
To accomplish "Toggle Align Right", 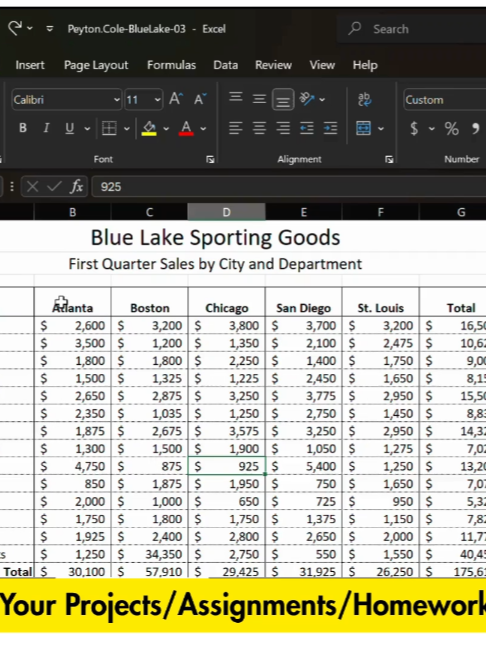I will (x=283, y=128).
